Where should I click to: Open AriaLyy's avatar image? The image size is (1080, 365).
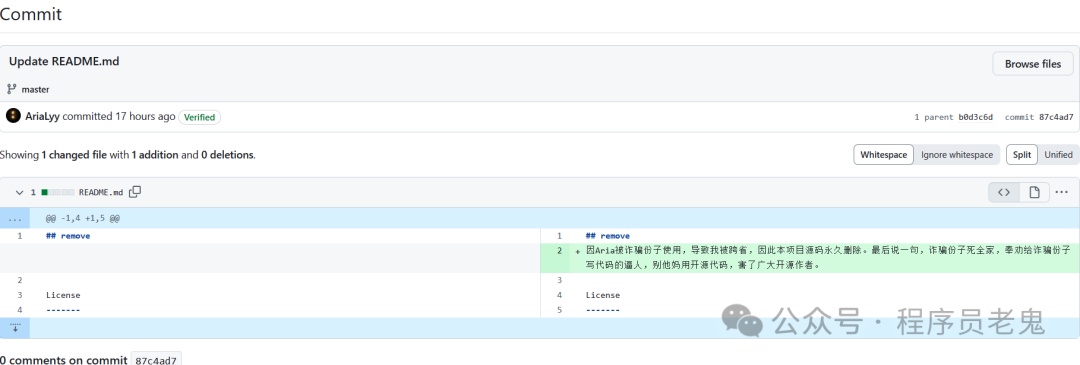tap(13, 116)
